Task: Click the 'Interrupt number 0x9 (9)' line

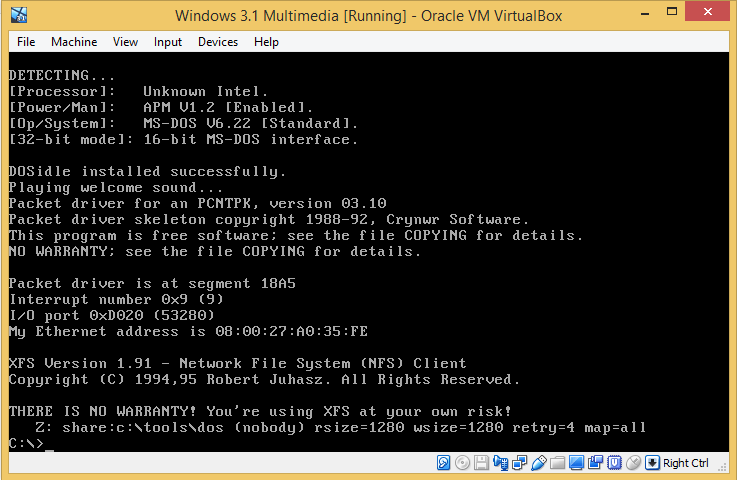Action: point(116,299)
